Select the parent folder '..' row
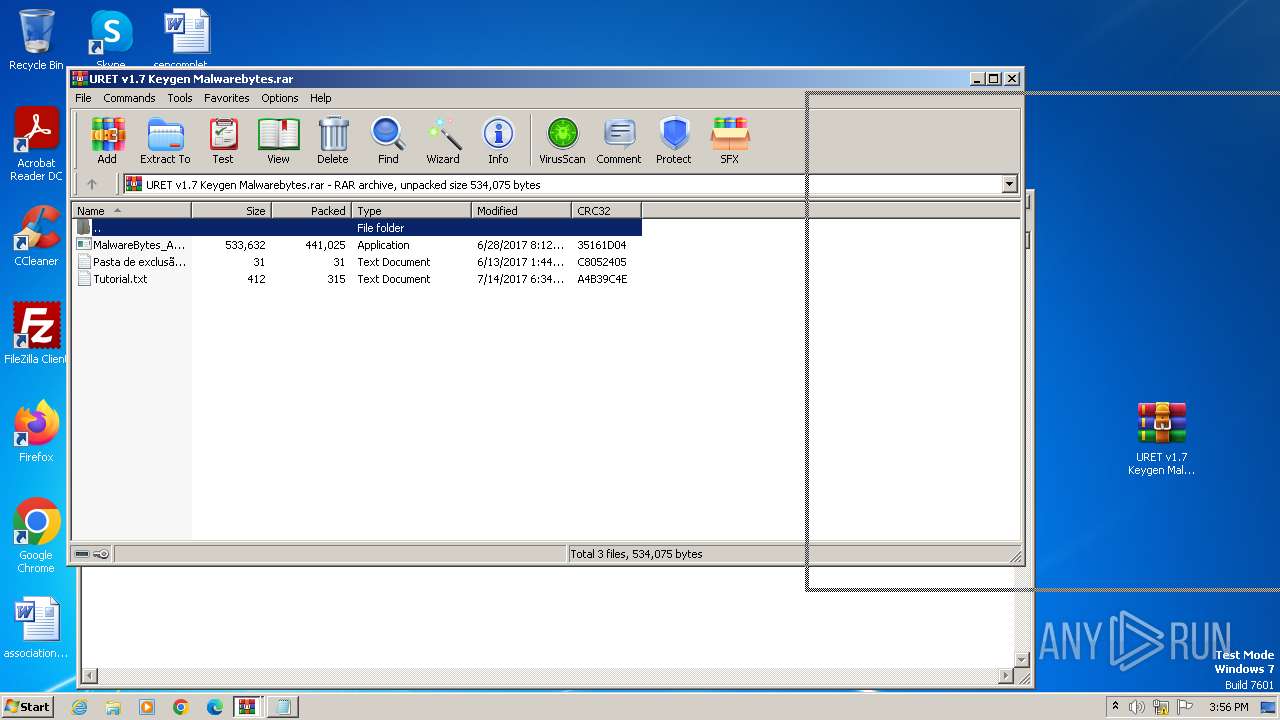Screen dimensions: 1280x720 pyautogui.click(x=357, y=228)
